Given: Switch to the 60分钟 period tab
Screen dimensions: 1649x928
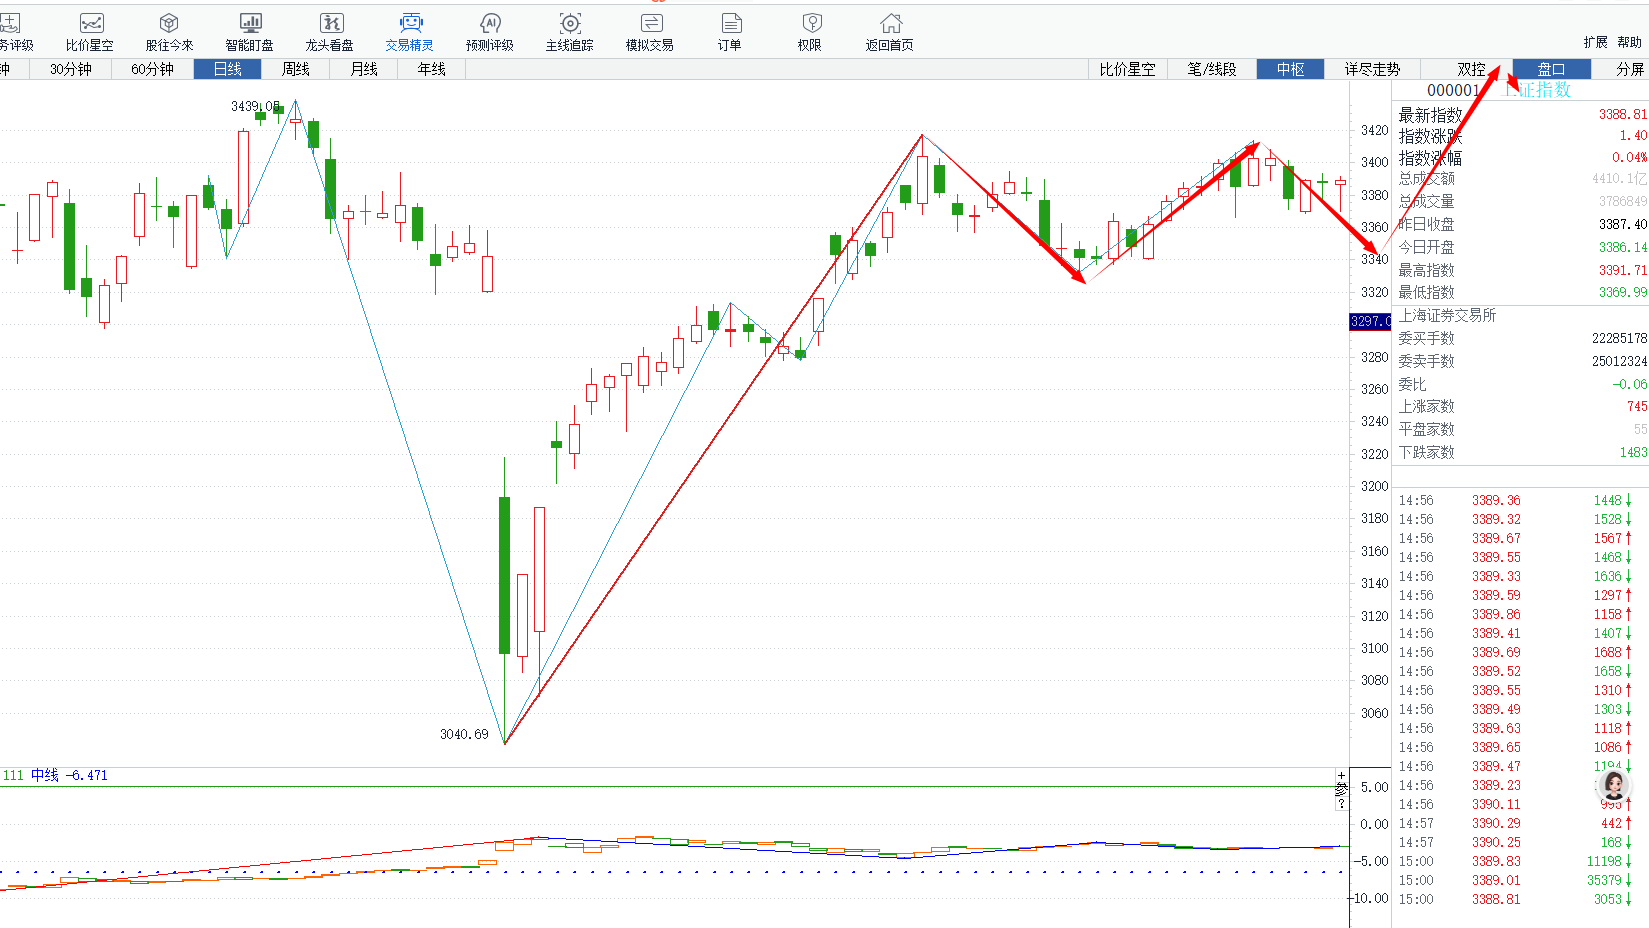Looking at the screenshot, I should coord(152,69).
